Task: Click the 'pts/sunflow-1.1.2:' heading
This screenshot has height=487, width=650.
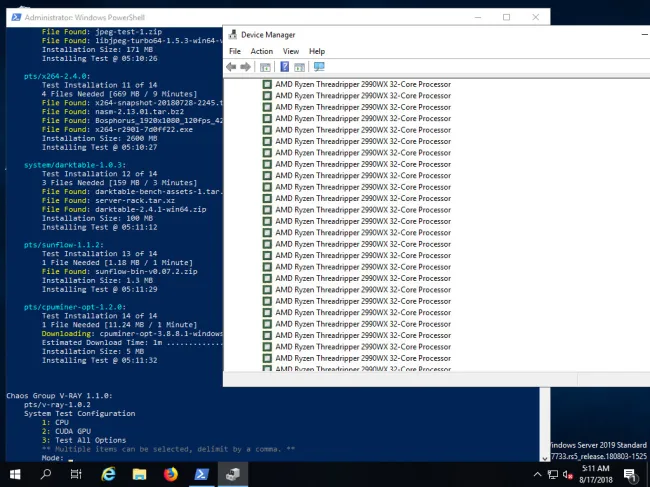Action: pos(63,245)
